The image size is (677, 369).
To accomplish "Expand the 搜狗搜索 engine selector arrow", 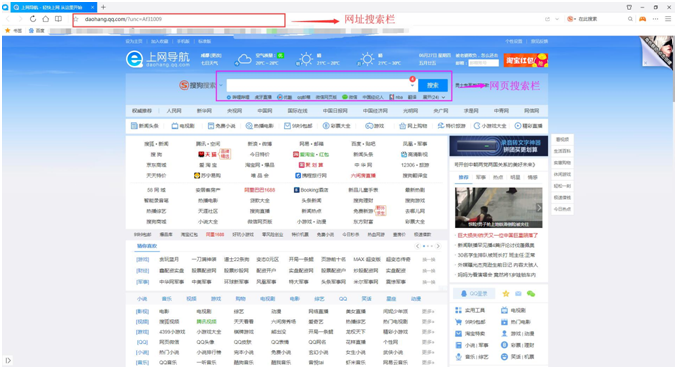I will (x=221, y=85).
